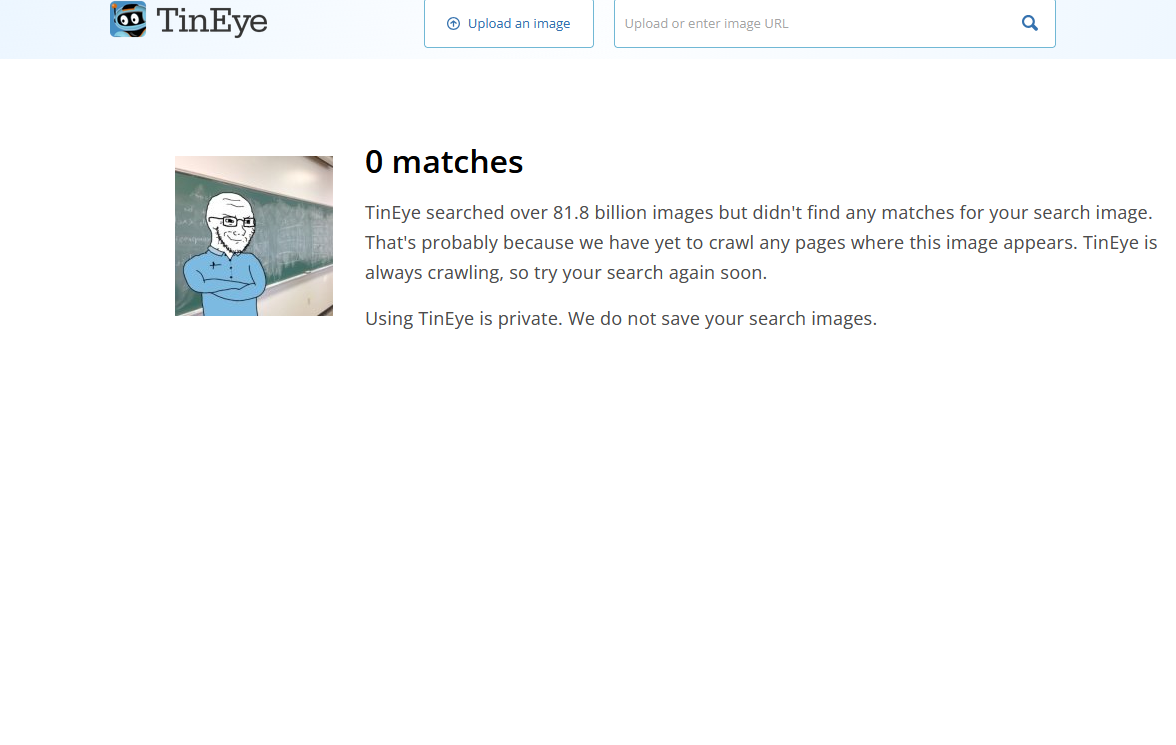The height and width of the screenshot is (745, 1176).
Task: Click the circled upload arrow icon
Action: tap(453, 23)
